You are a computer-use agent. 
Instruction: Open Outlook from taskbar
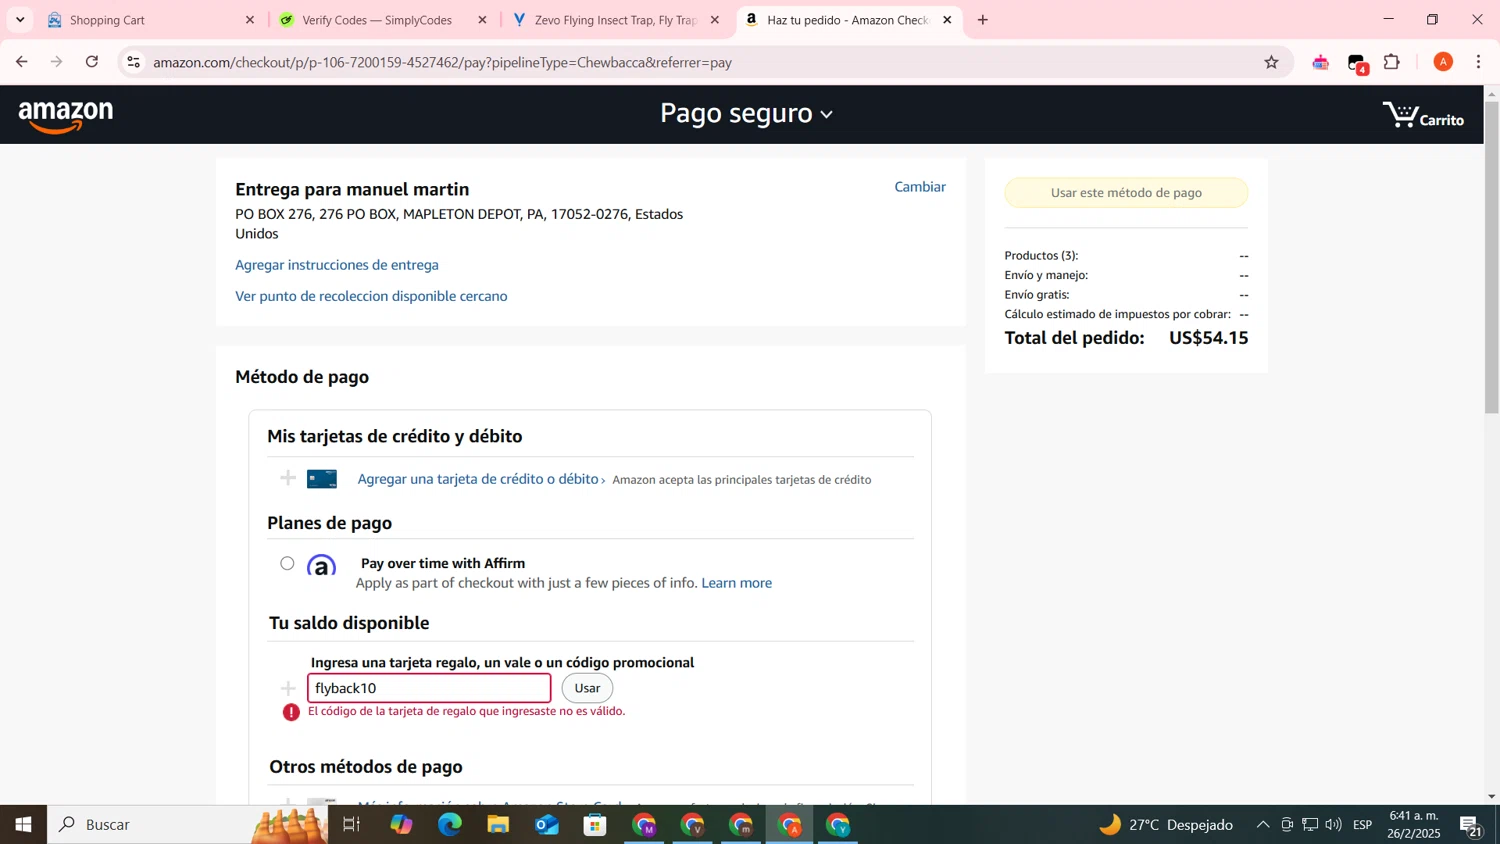(x=547, y=825)
